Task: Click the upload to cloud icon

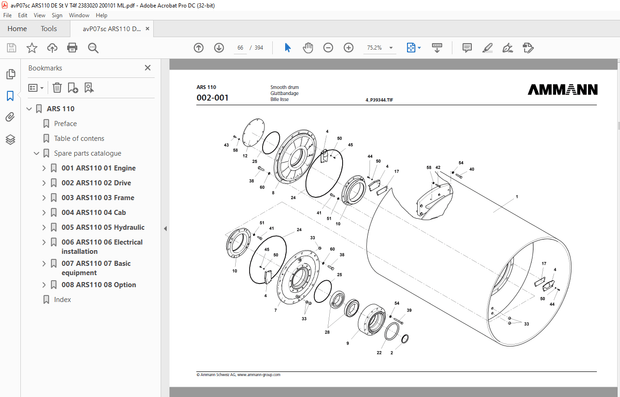Action: pos(52,48)
